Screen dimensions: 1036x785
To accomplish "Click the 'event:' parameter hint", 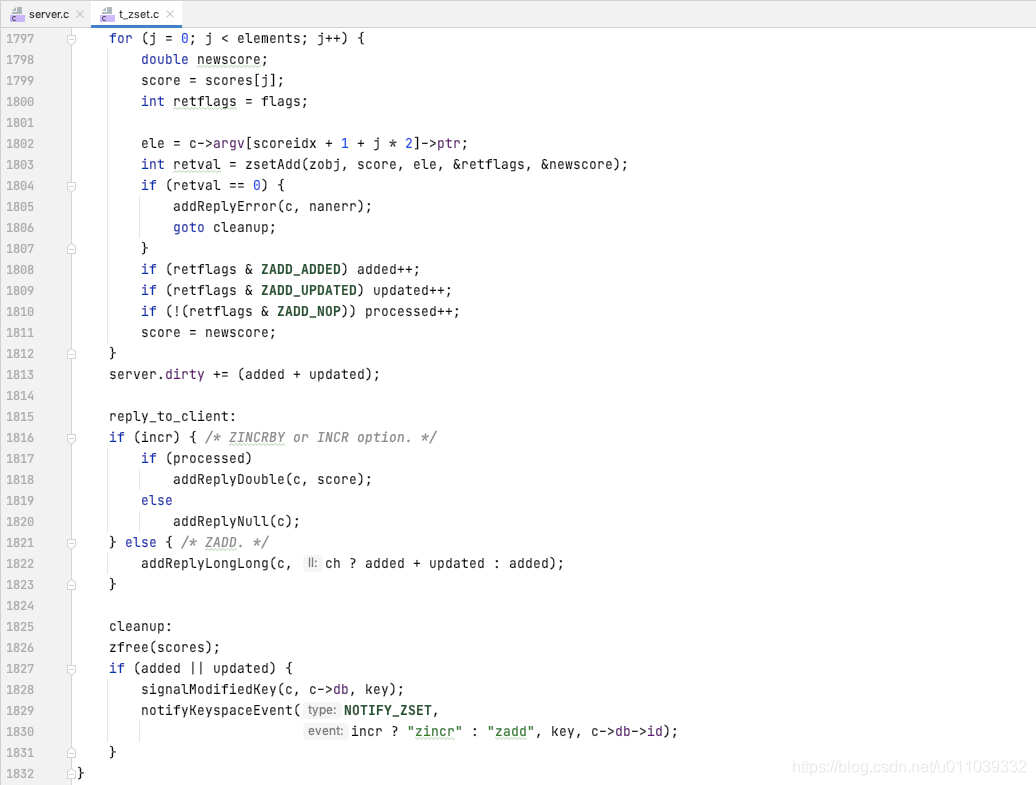I will (x=325, y=731).
